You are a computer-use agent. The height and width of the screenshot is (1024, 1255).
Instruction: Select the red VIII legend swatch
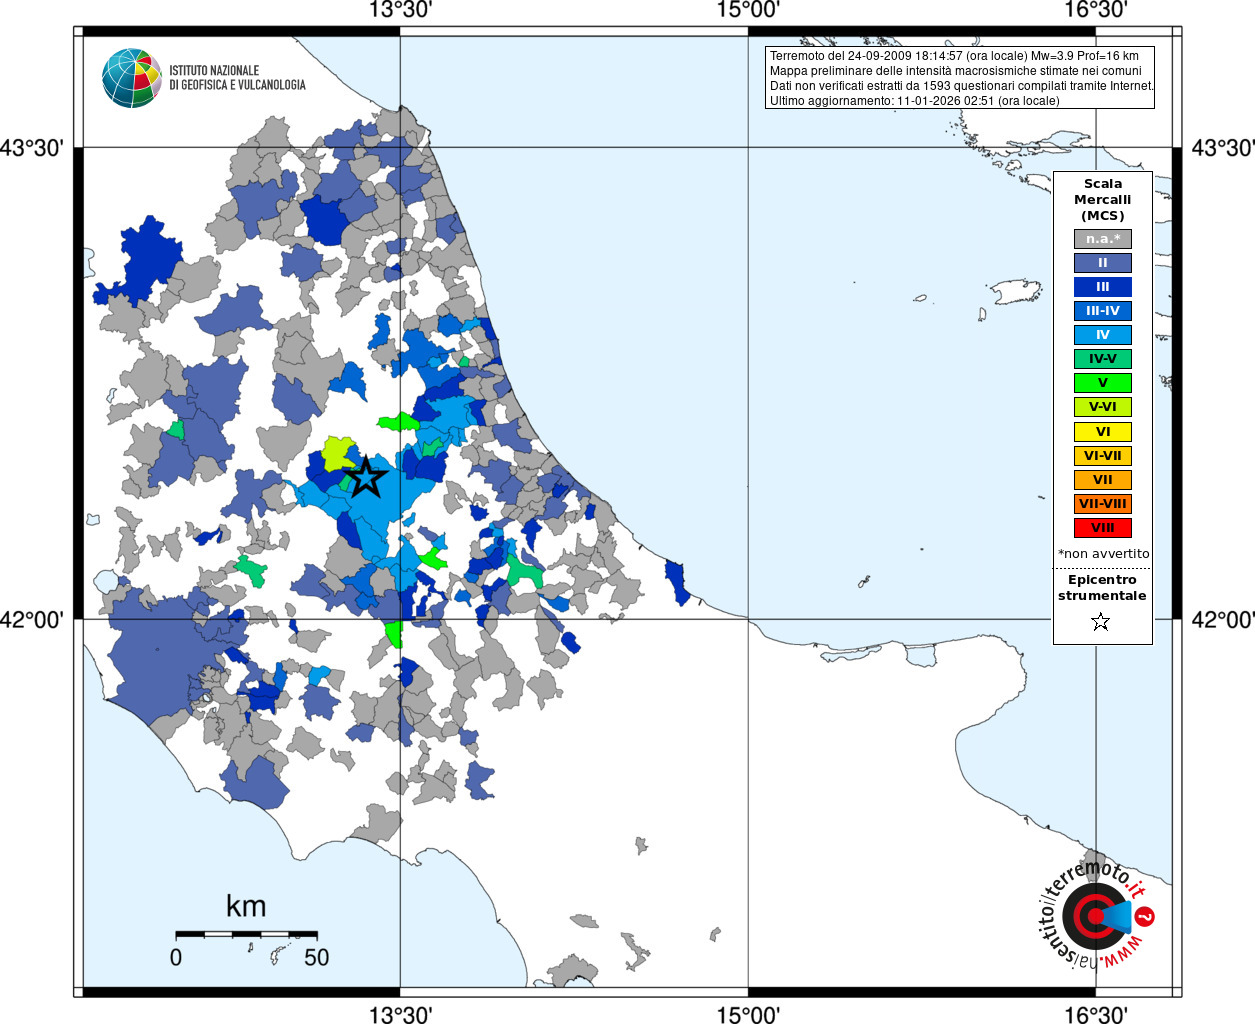pyautogui.click(x=1103, y=528)
